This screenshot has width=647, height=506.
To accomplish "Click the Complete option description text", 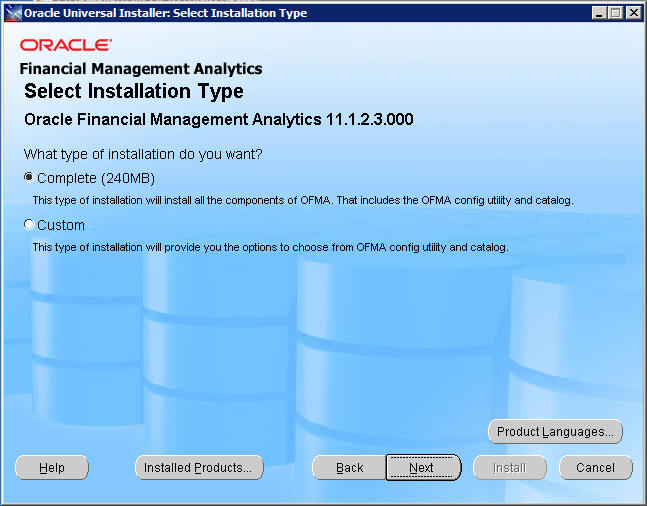I will click(x=303, y=200).
